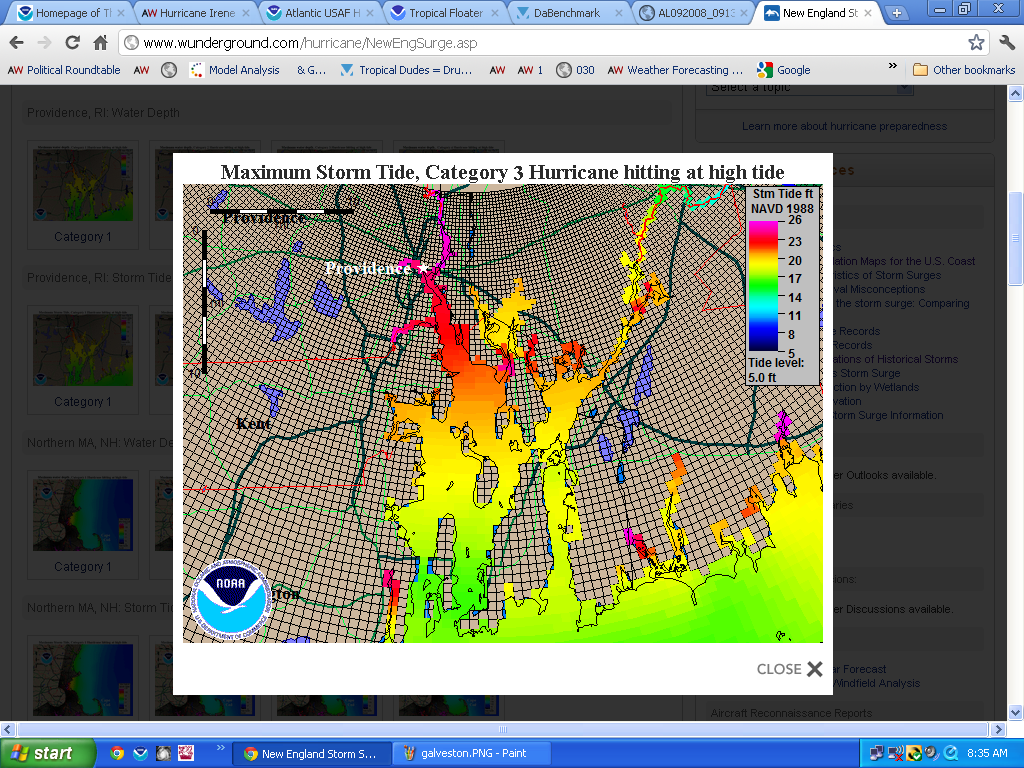Click the 'Maximum Storm Tide' lightbox title
This screenshot has height=768, width=1024.
pyautogui.click(x=502, y=172)
